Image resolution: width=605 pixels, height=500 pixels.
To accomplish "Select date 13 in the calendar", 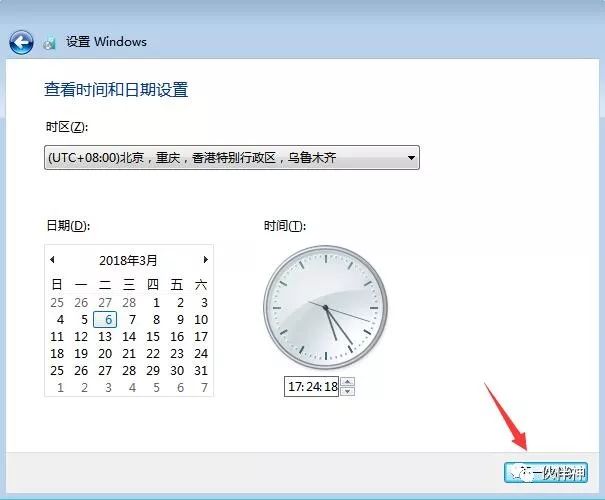I will (105, 336).
